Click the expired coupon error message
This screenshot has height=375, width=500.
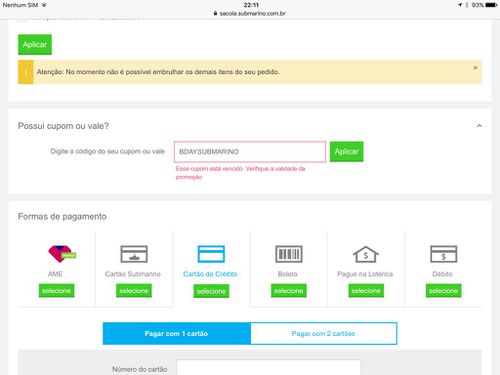click(x=240, y=173)
